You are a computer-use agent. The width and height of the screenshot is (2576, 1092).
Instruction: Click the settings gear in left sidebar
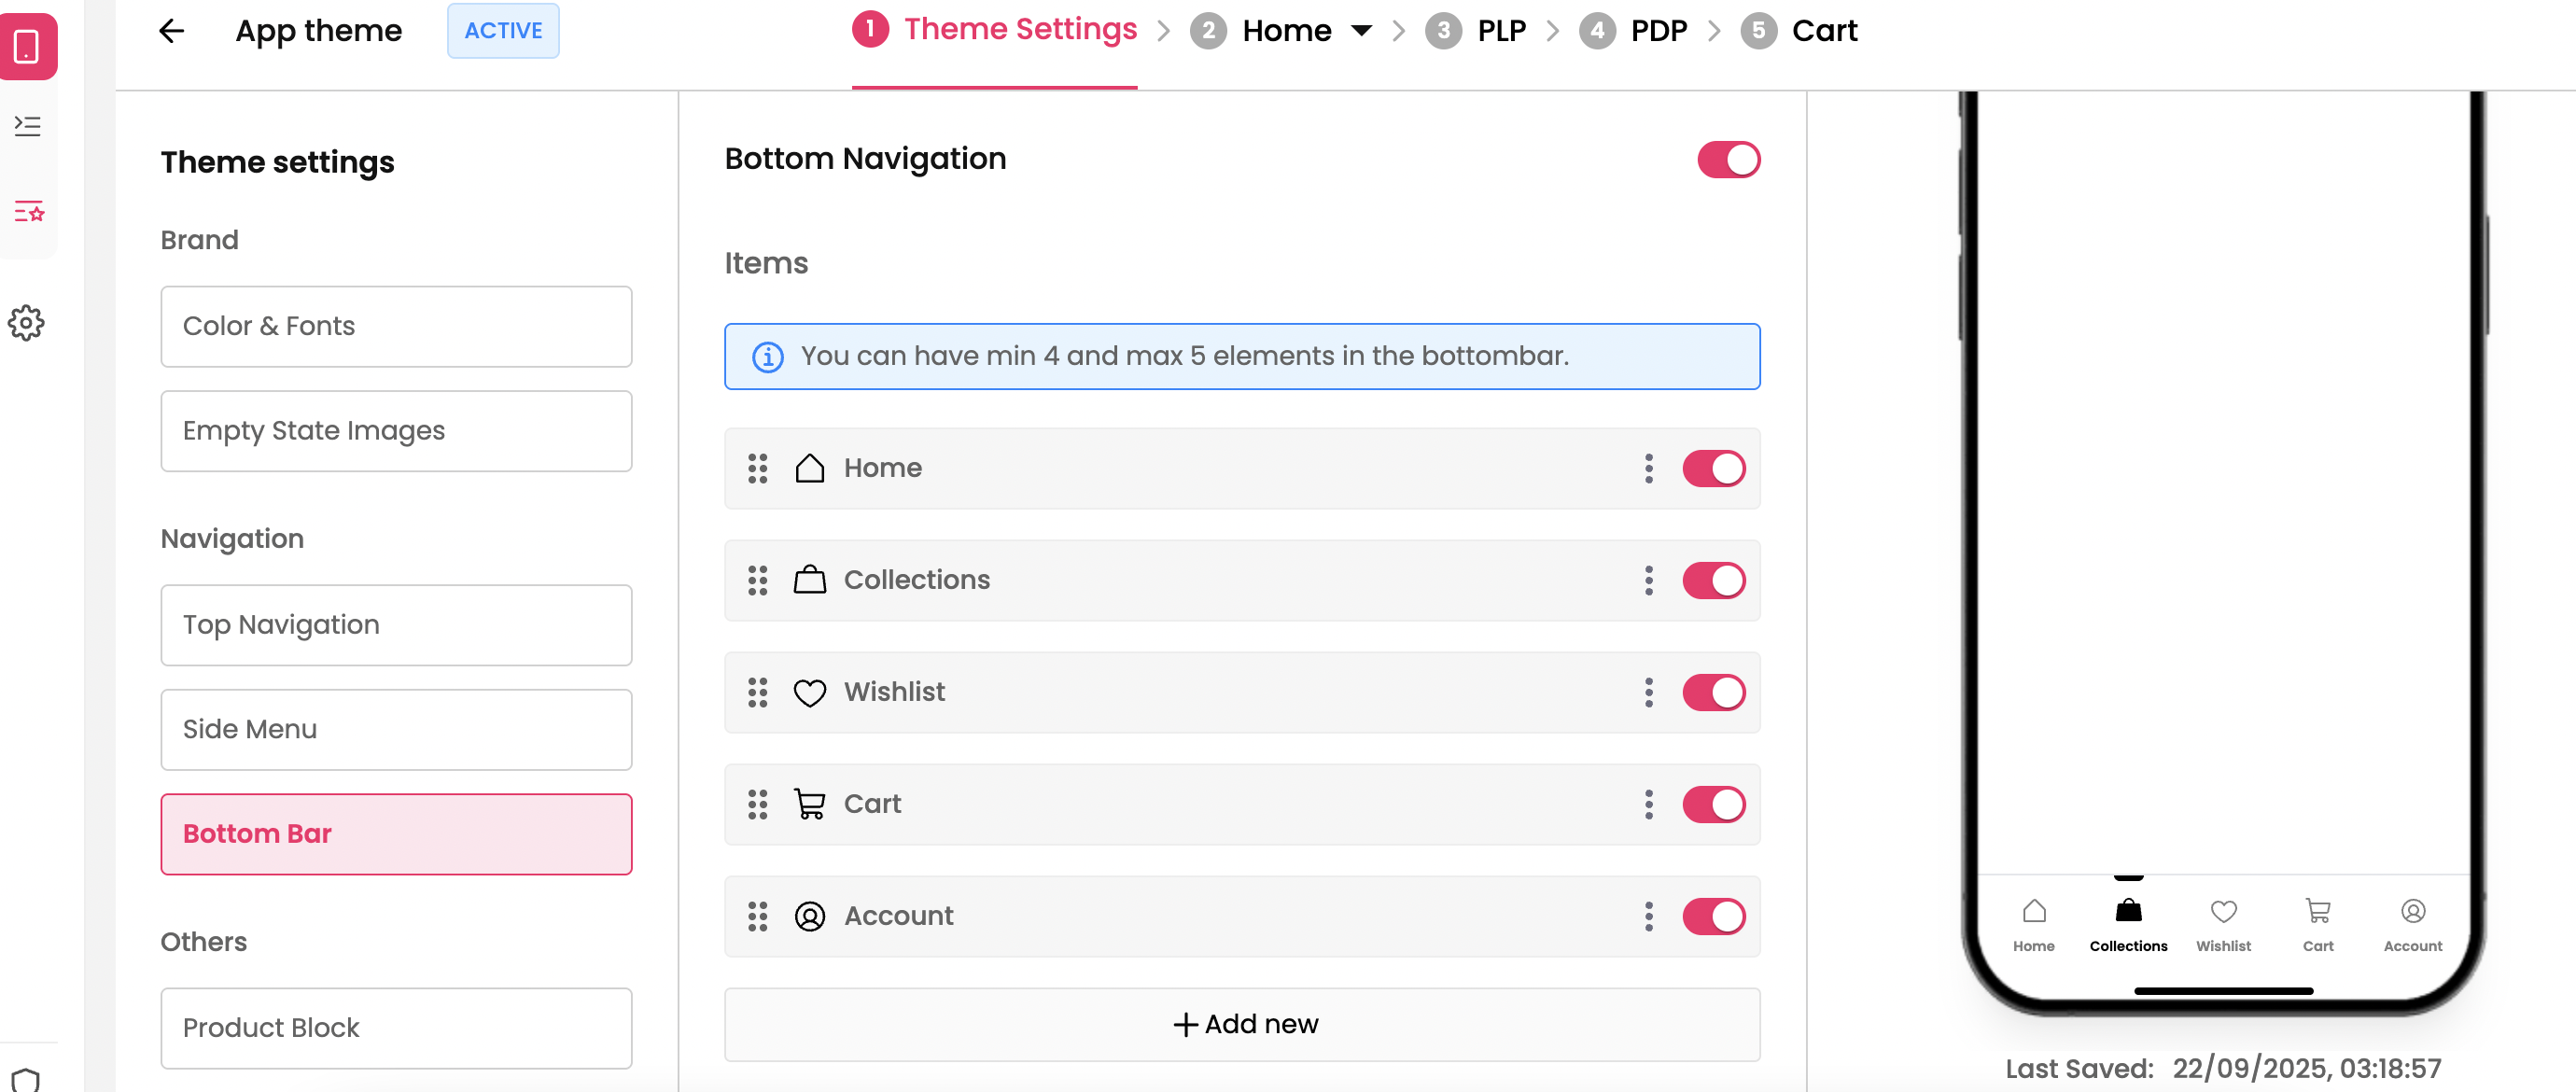27,323
